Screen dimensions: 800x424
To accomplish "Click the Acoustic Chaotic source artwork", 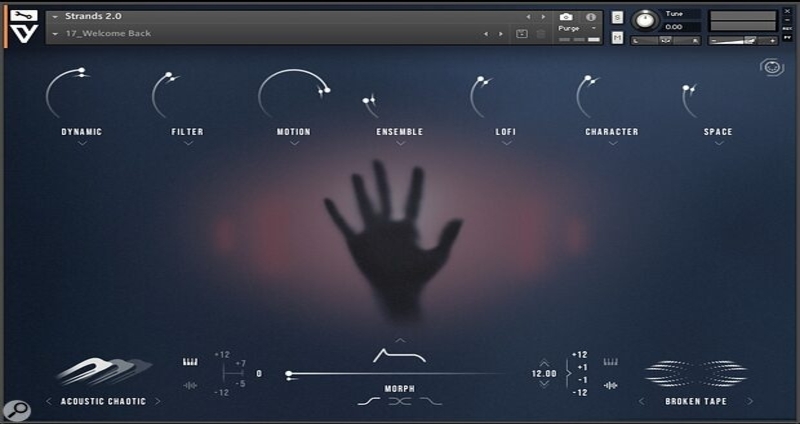I will point(104,371).
